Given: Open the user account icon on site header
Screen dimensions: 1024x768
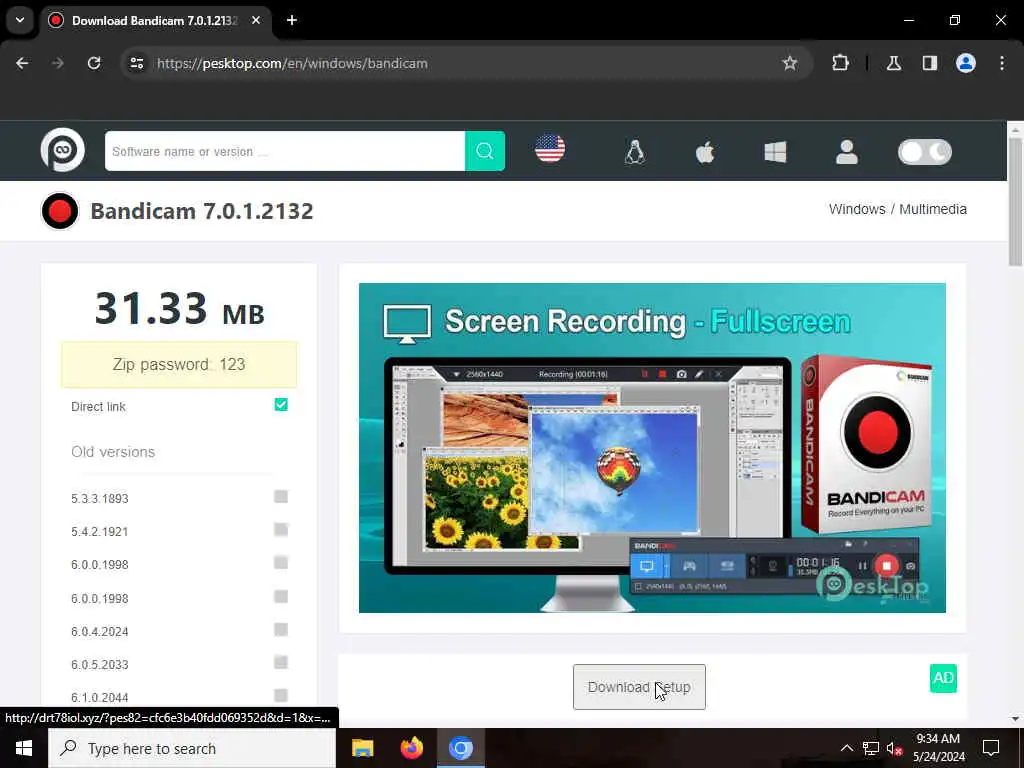Looking at the screenshot, I should [846, 152].
